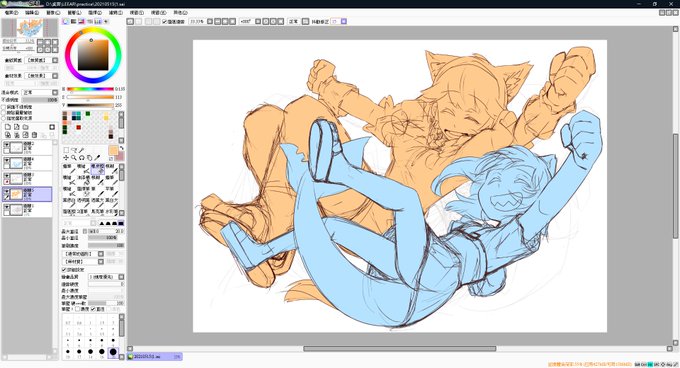Rotate canvas clockwise with toolbar button
This screenshot has height=368, width=680.
pos(273,21)
